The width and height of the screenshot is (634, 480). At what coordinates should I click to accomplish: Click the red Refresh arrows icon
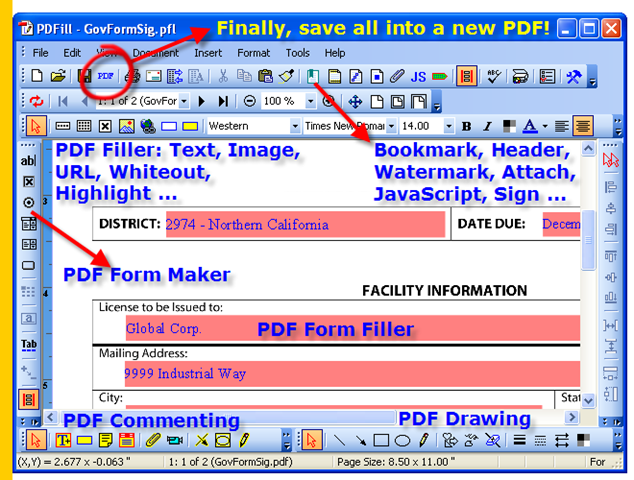[x=36, y=101]
